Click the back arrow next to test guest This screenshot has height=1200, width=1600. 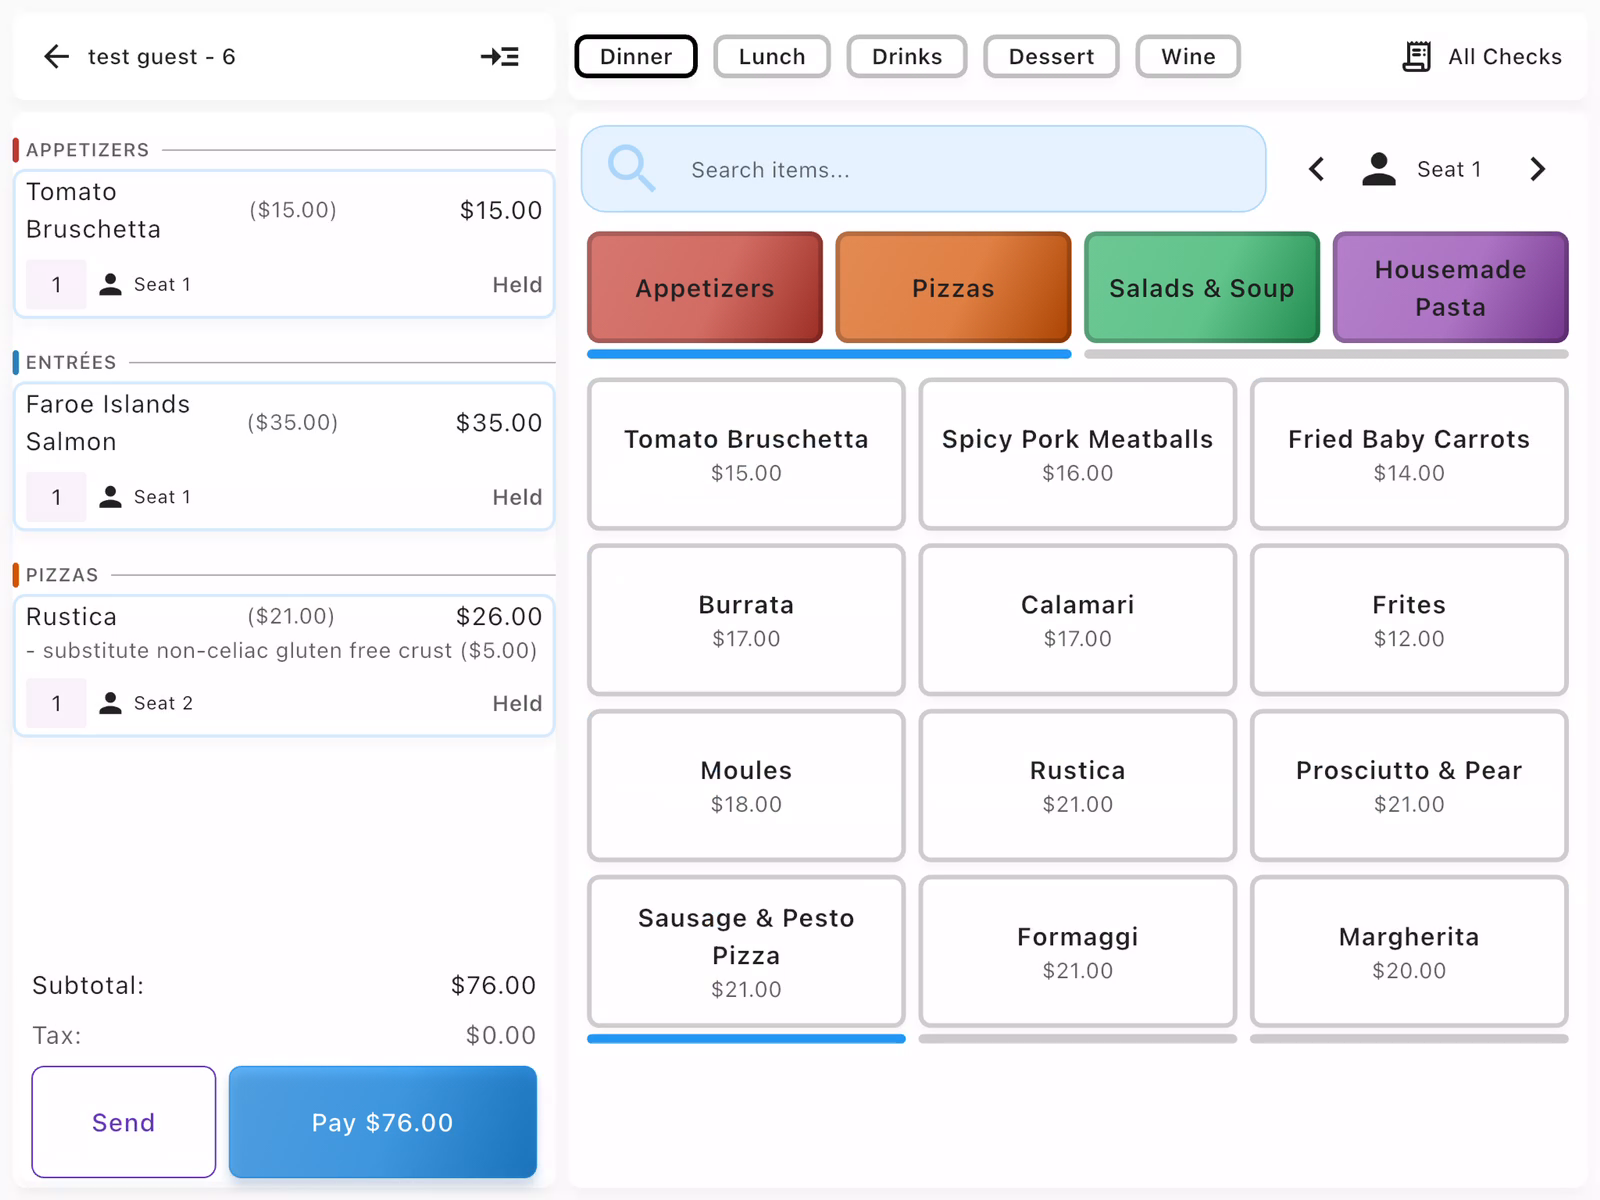click(x=57, y=57)
